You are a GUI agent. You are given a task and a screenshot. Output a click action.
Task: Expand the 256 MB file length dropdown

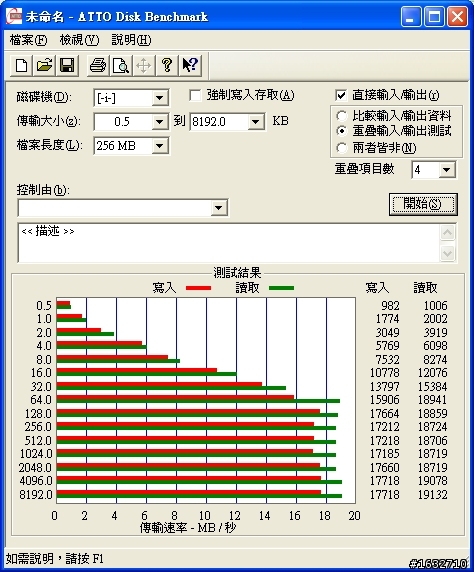[159, 146]
